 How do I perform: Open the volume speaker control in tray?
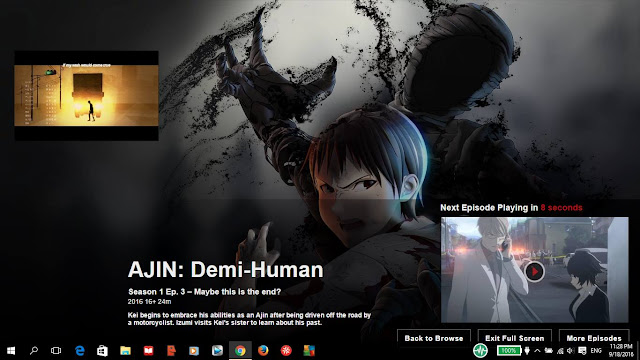tap(571, 351)
